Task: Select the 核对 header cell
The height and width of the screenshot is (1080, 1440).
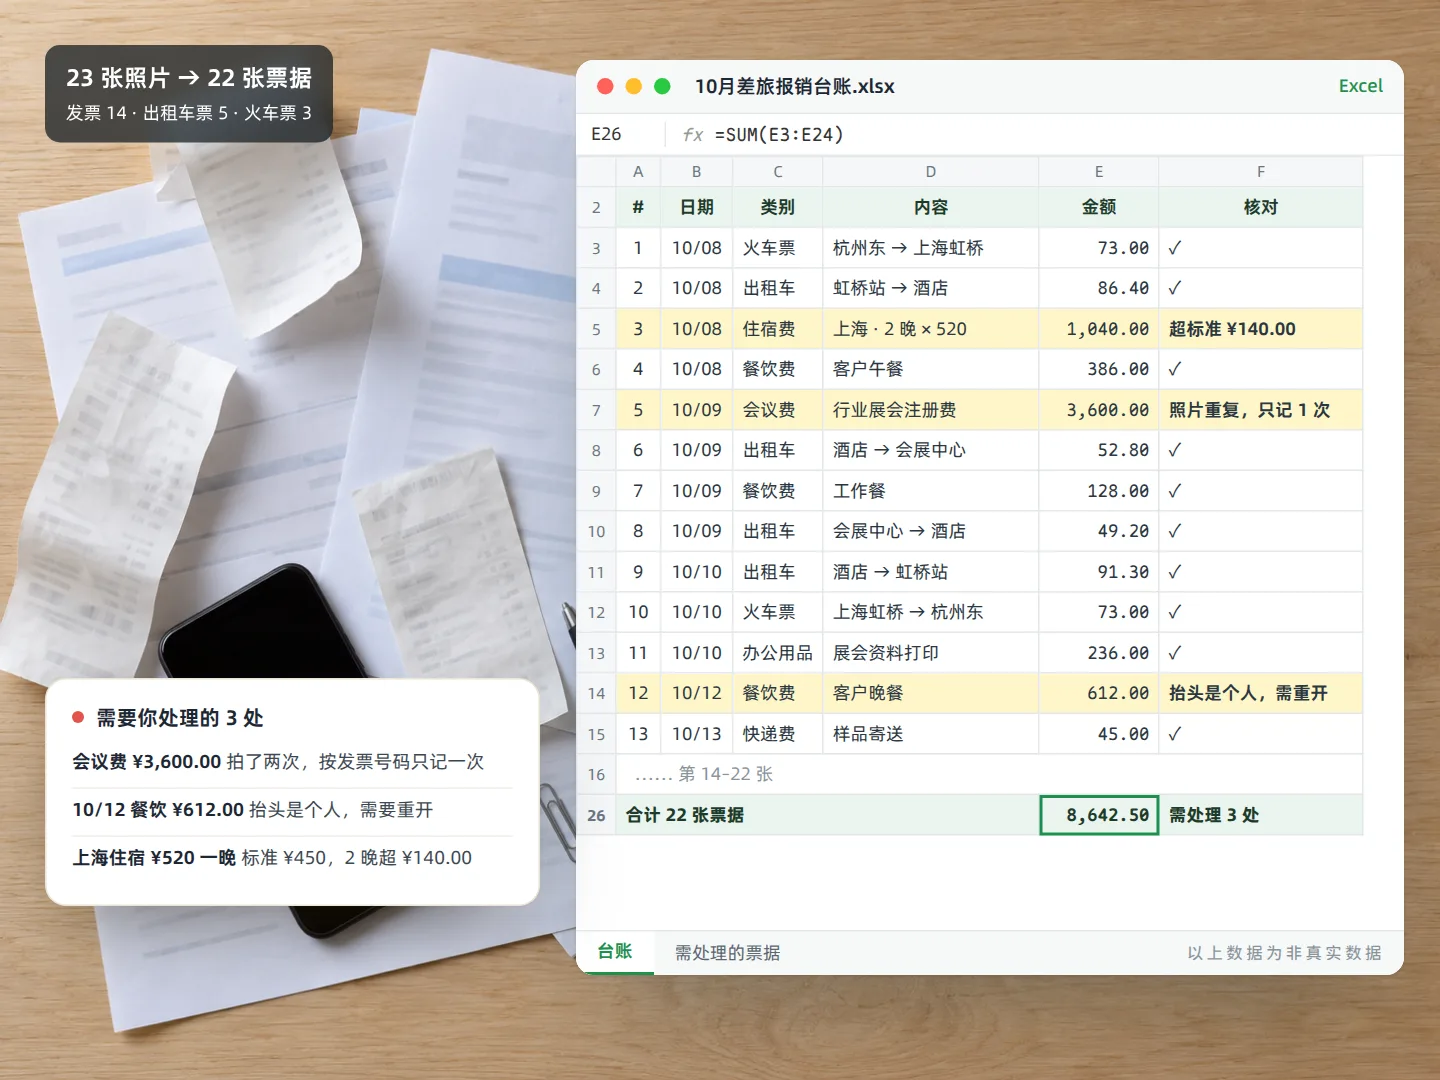Action: 1261,207
